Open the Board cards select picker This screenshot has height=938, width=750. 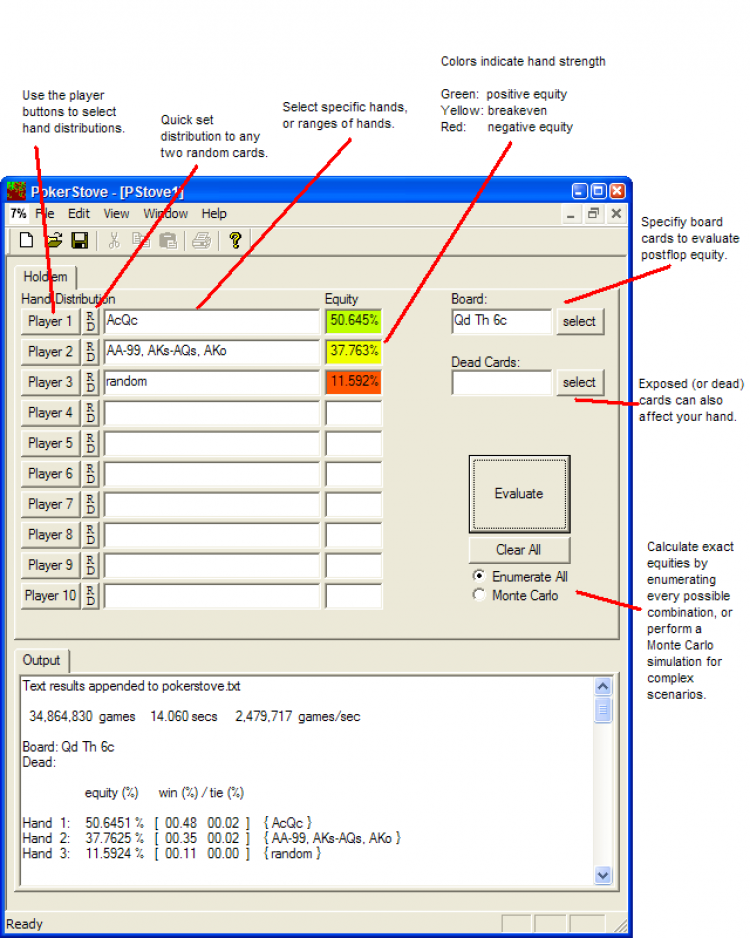580,321
